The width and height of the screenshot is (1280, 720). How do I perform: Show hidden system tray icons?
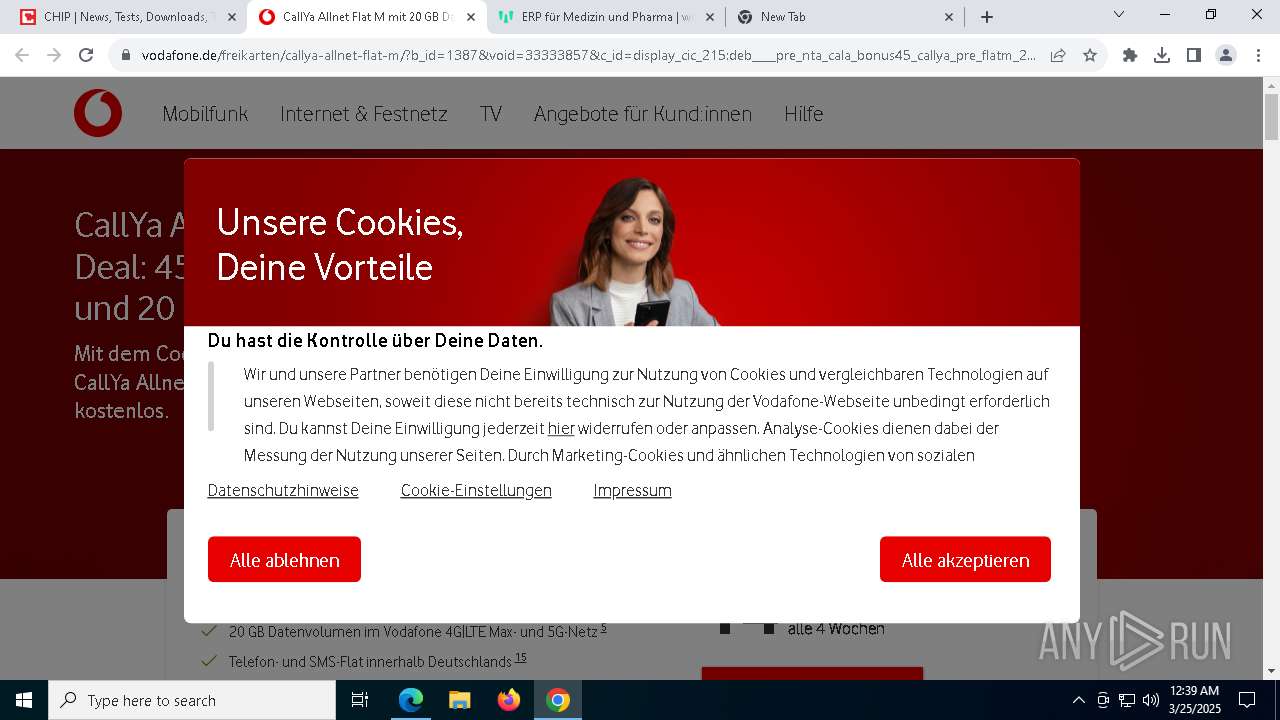point(1078,700)
